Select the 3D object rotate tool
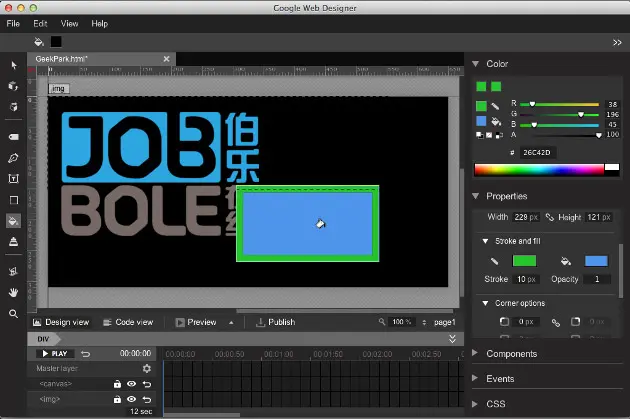The image size is (630, 419). tap(13, 86)
